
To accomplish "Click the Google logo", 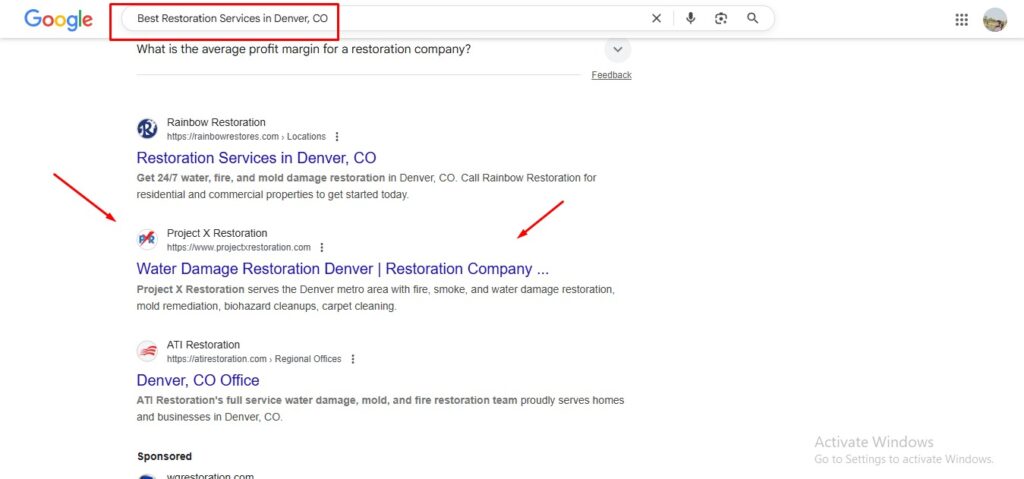I will pyautogui.click(x=58, y=20).
